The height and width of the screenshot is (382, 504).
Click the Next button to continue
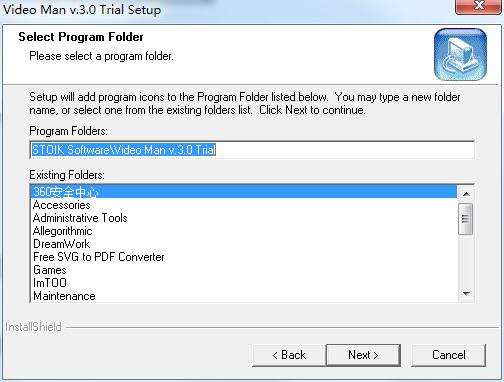coord(363,355)
